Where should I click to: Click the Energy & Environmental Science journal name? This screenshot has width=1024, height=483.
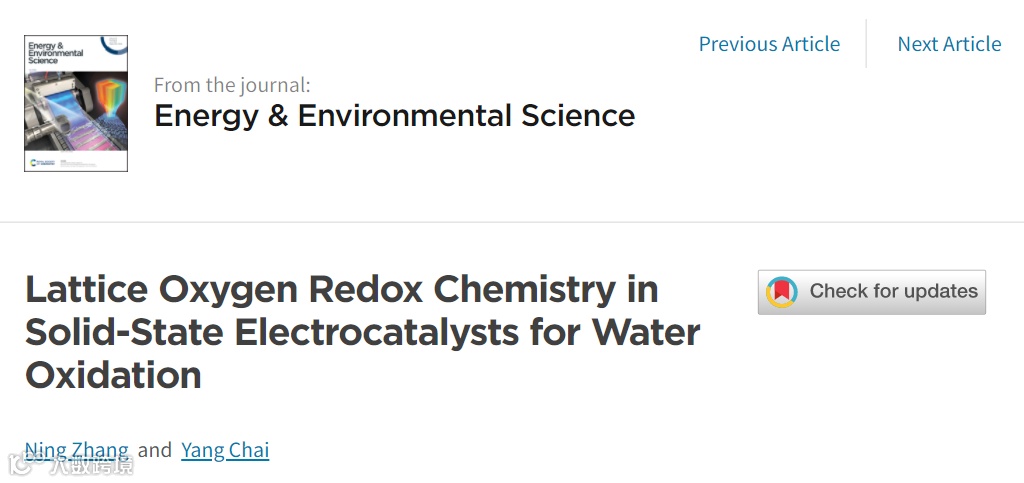pyautogui.click(x=394, y=116)
